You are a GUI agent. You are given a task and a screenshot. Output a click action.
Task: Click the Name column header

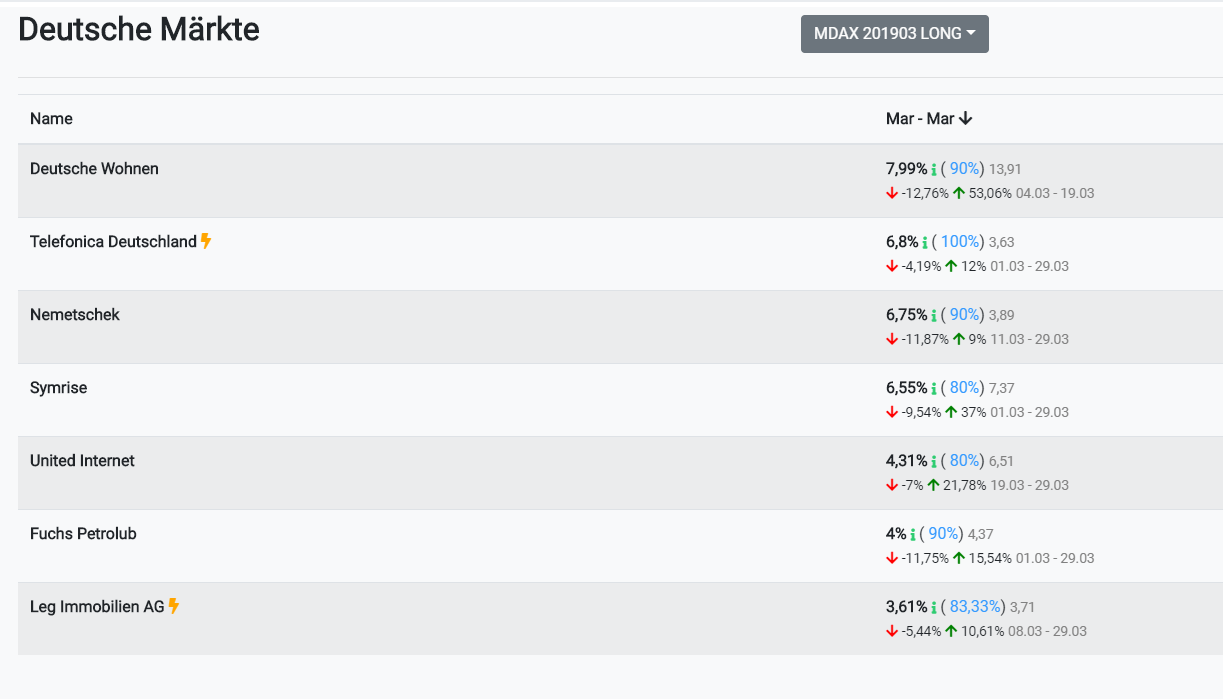tap(51, 119)
